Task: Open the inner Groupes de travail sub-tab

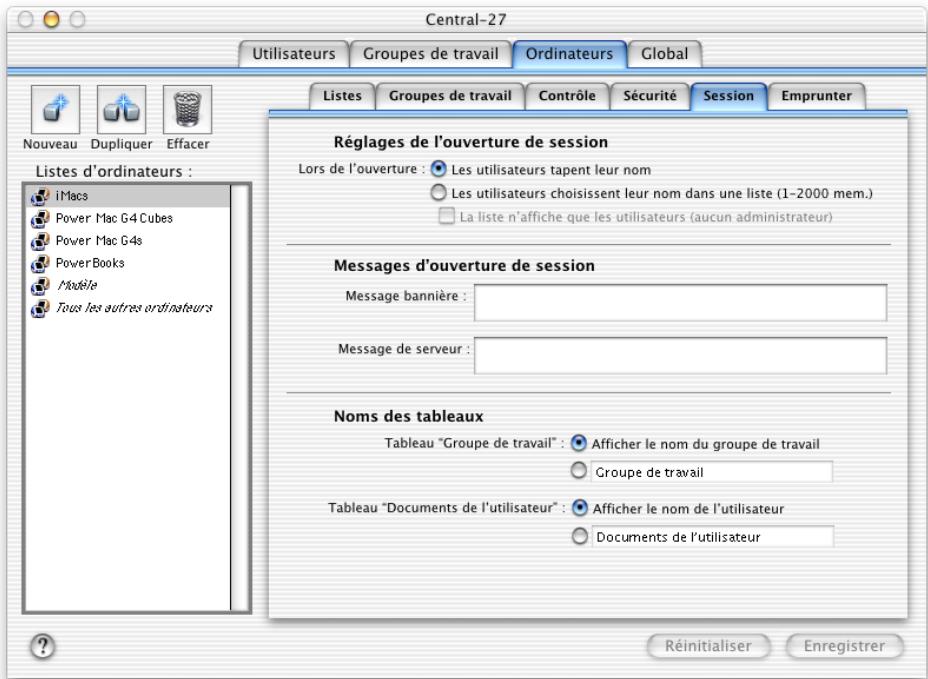Action: 450,96
